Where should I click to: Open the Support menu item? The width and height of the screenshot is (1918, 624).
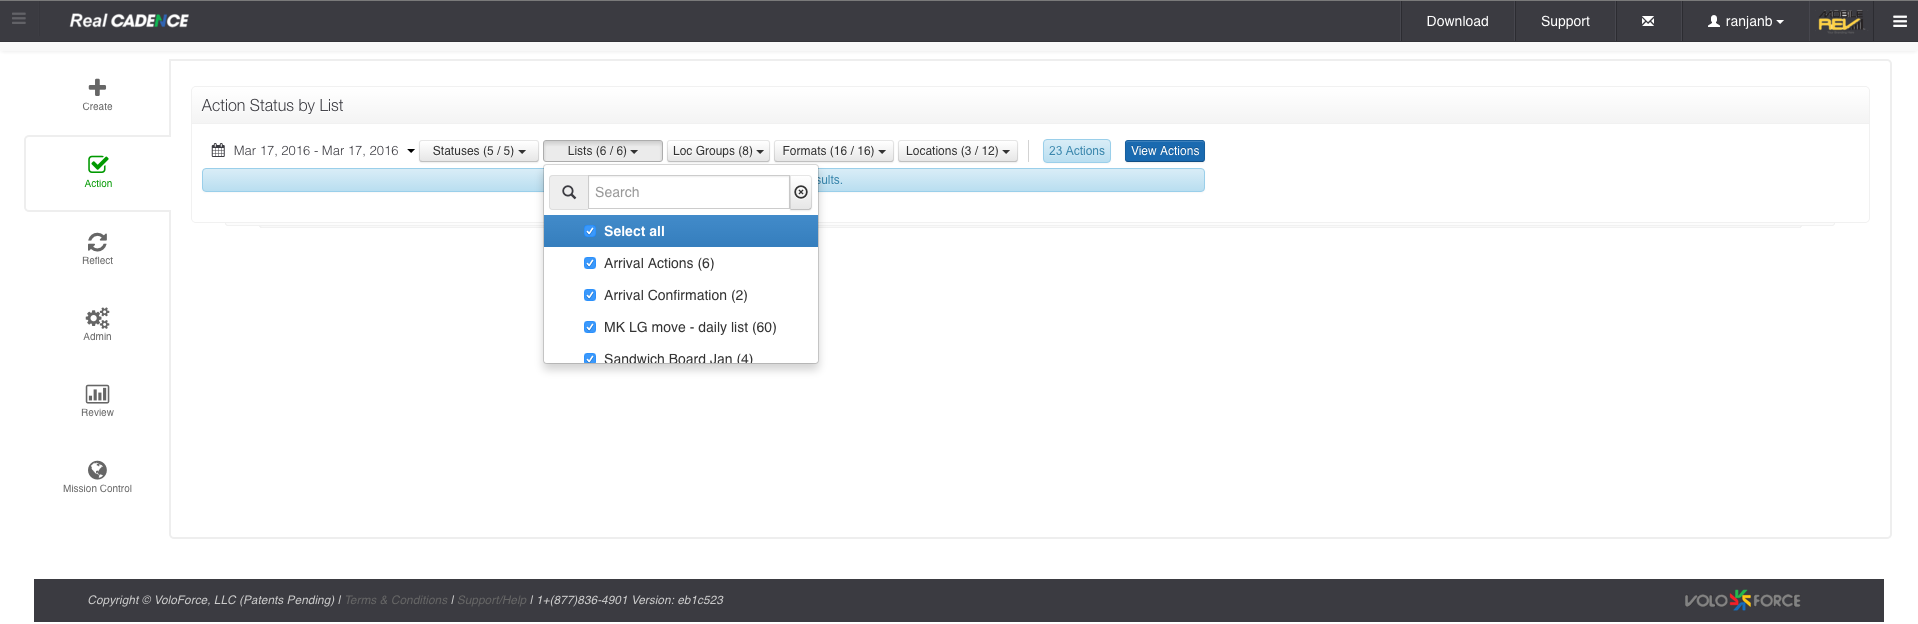[1565, 21]
